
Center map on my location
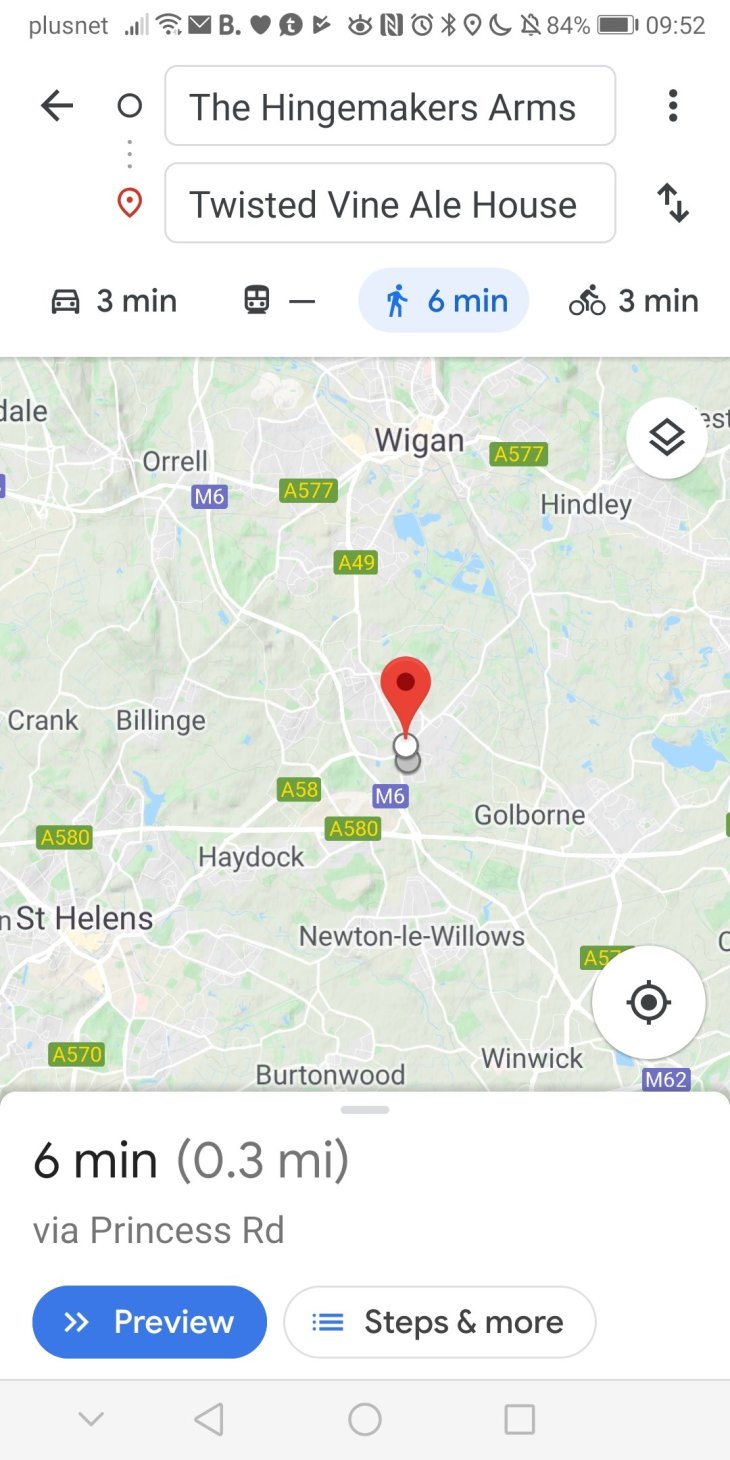point(649,1002)
